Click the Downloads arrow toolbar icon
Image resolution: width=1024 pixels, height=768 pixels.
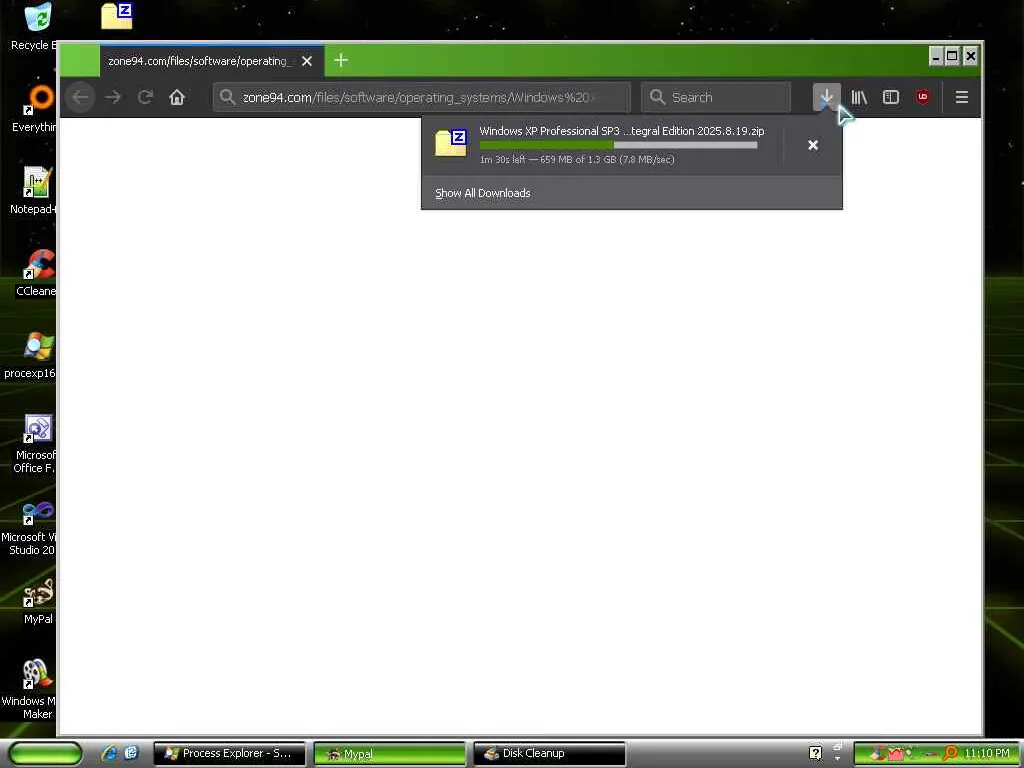coord(826,97)
